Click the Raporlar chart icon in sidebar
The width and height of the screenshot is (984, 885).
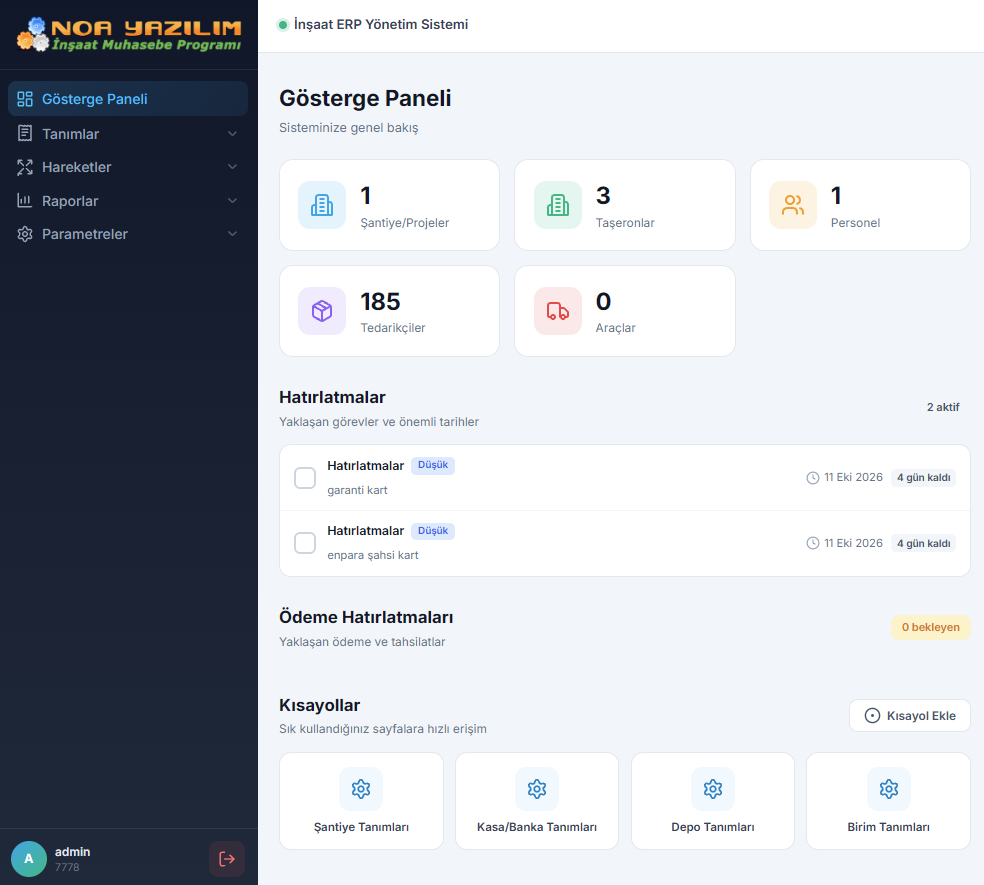25,201
